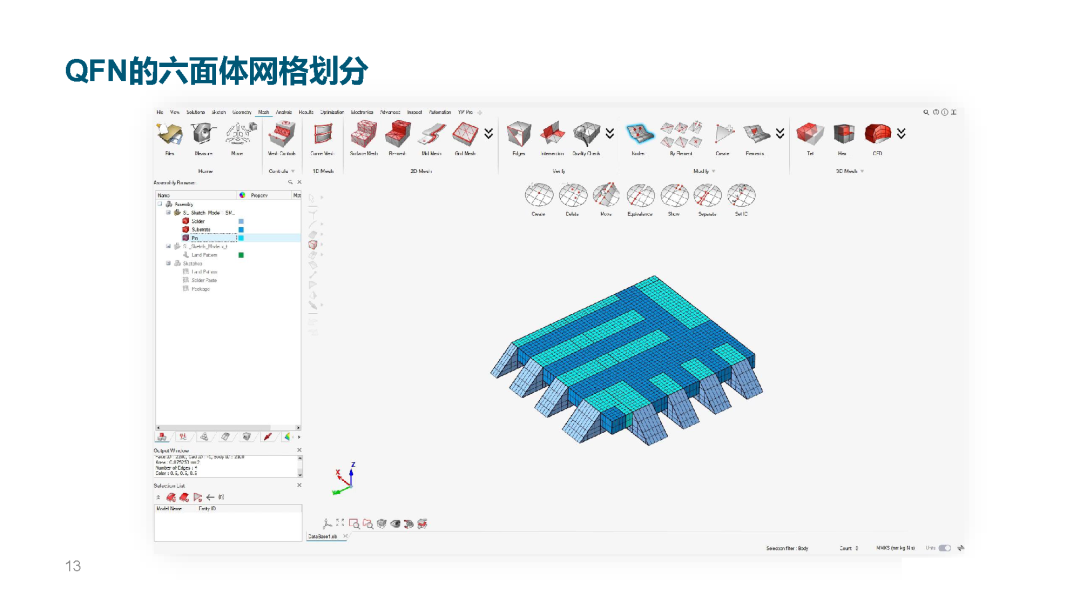Open the File menu

coord(160,112)
